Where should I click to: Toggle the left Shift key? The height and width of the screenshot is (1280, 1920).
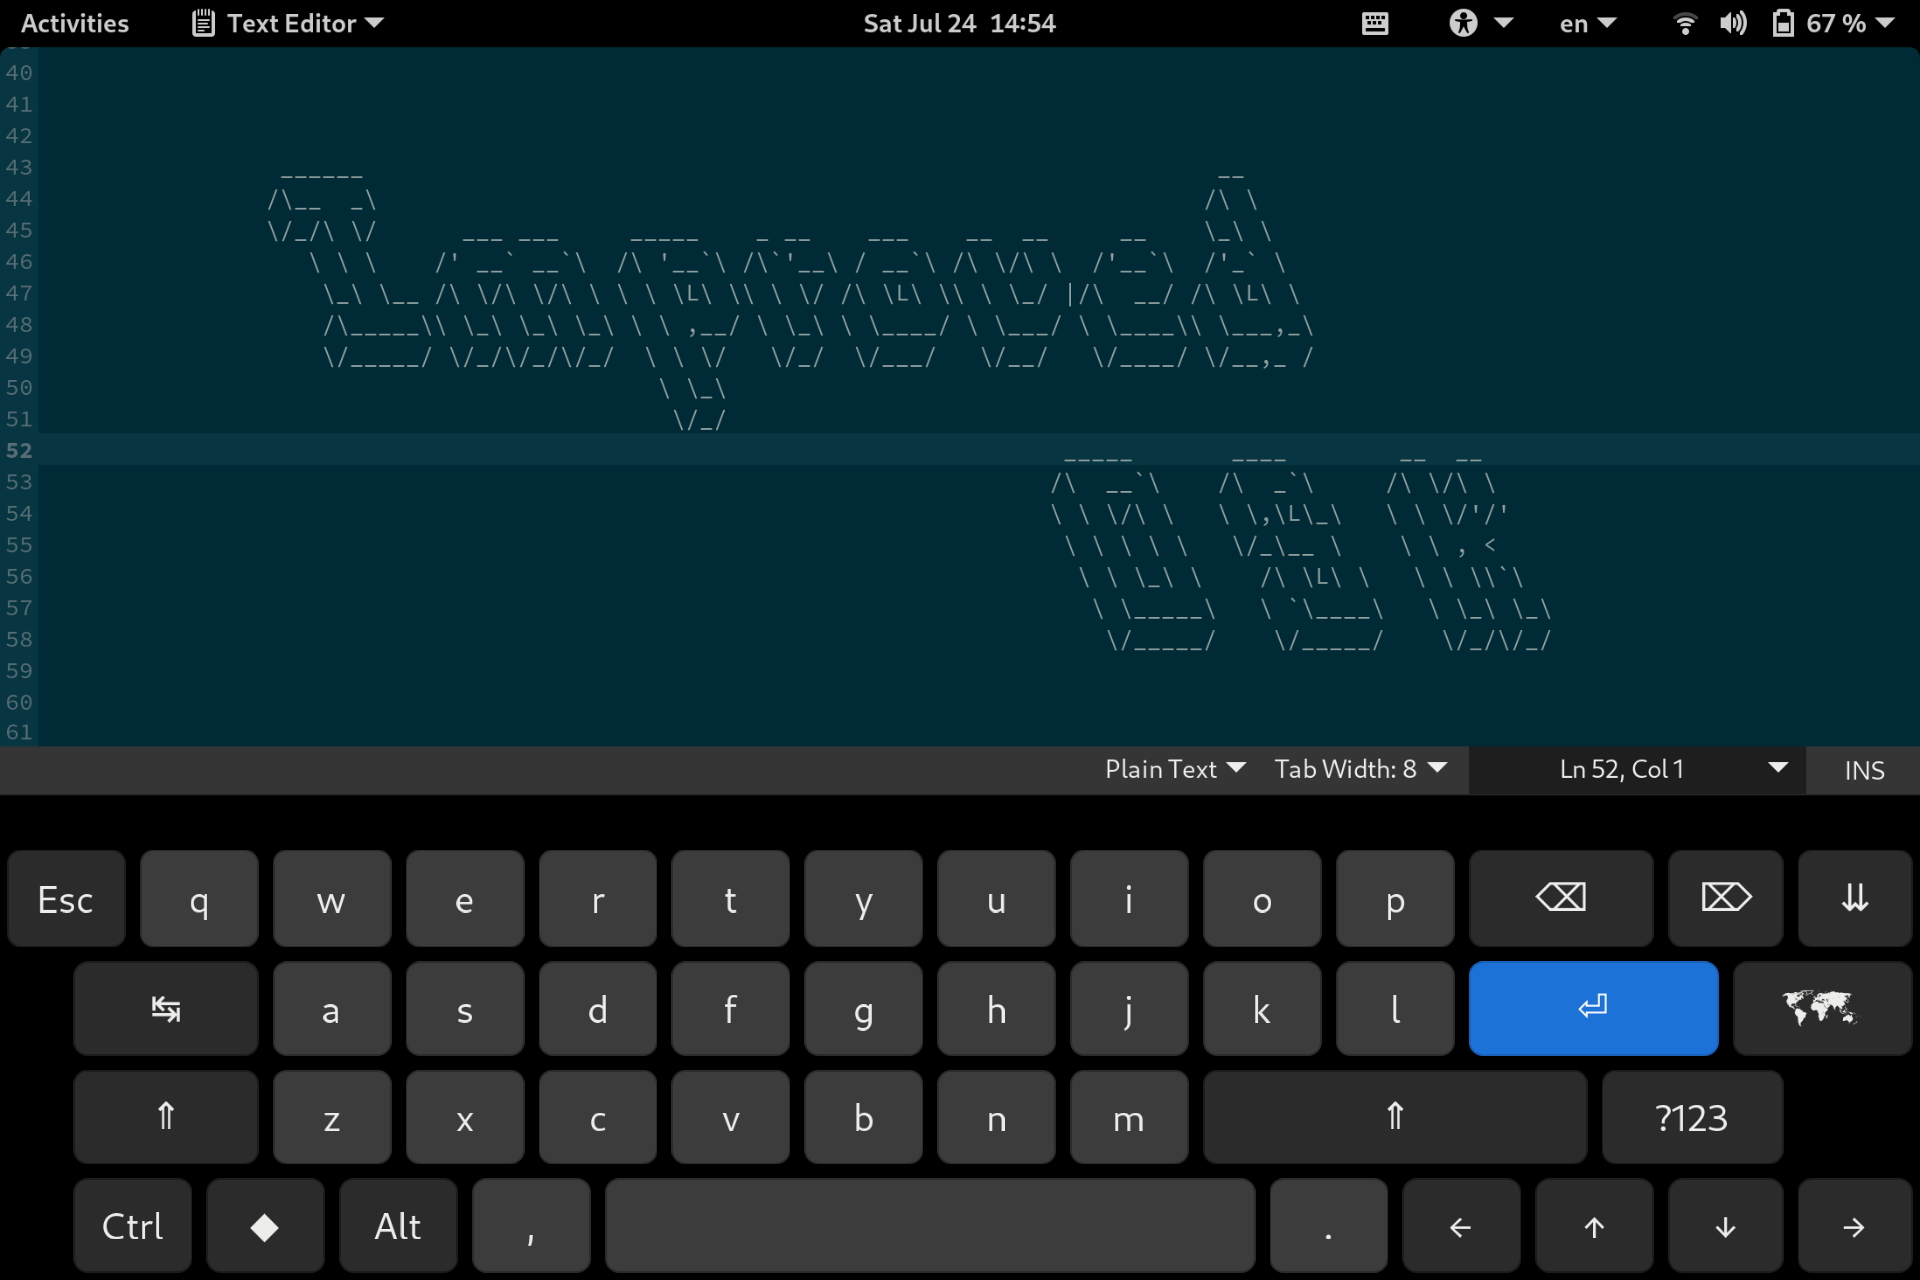(166, 1116)
